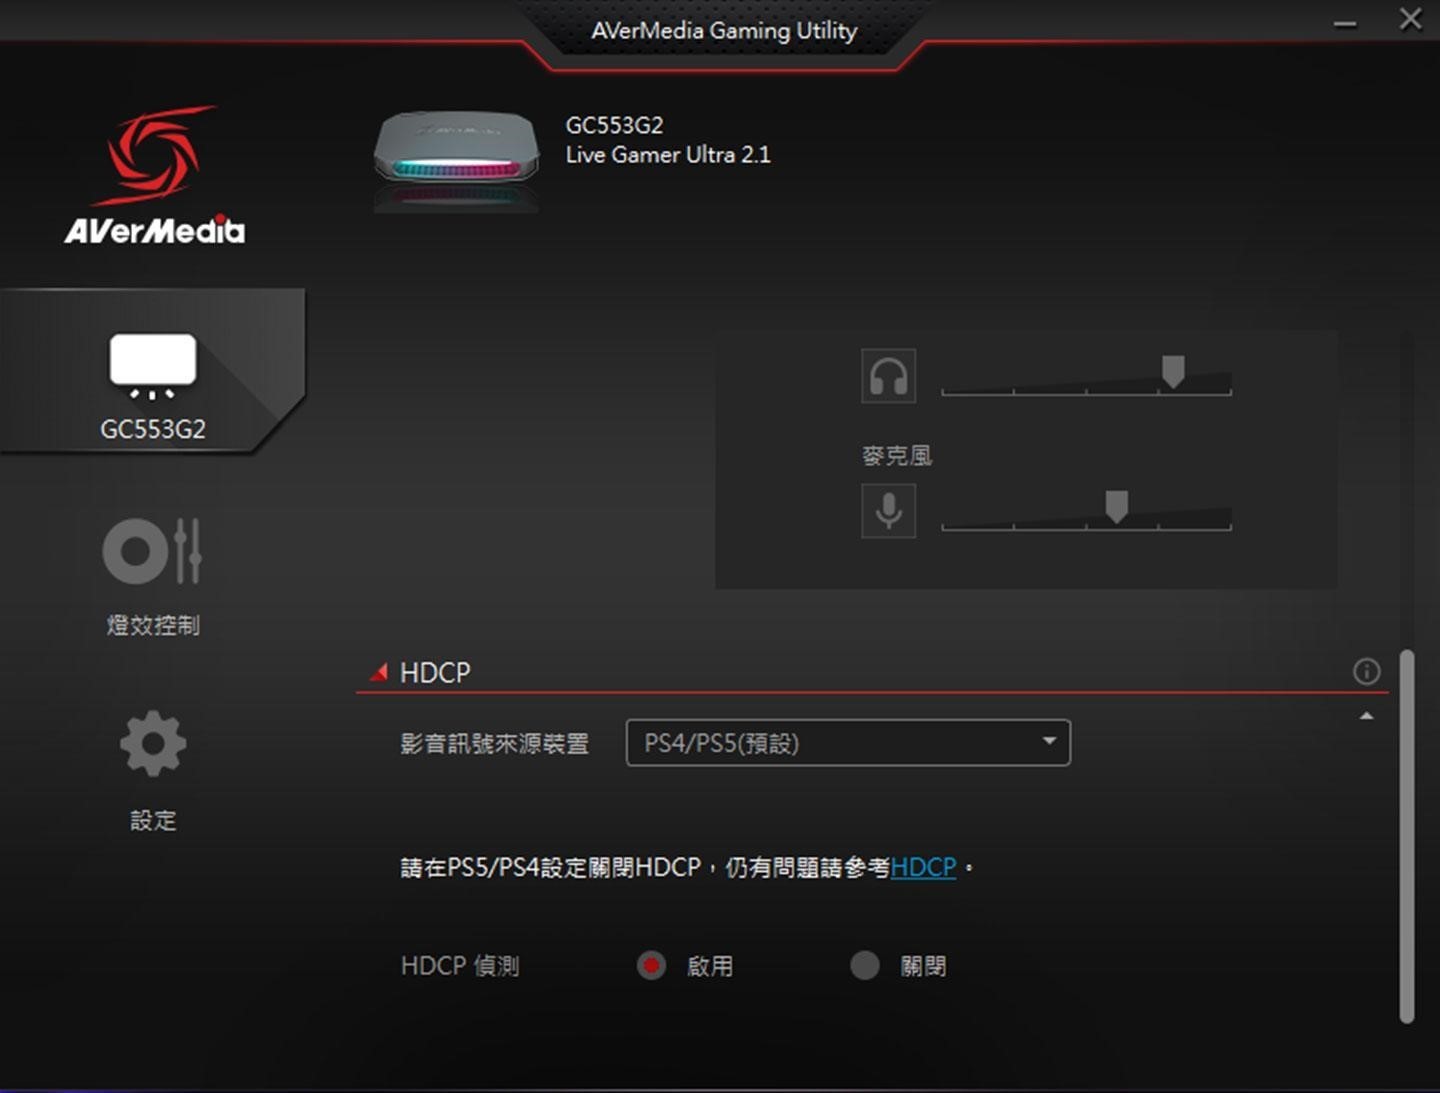This screenshot has height=1093, width=1440.
Task: Click the headphone audio output icon
Action: 888,376
